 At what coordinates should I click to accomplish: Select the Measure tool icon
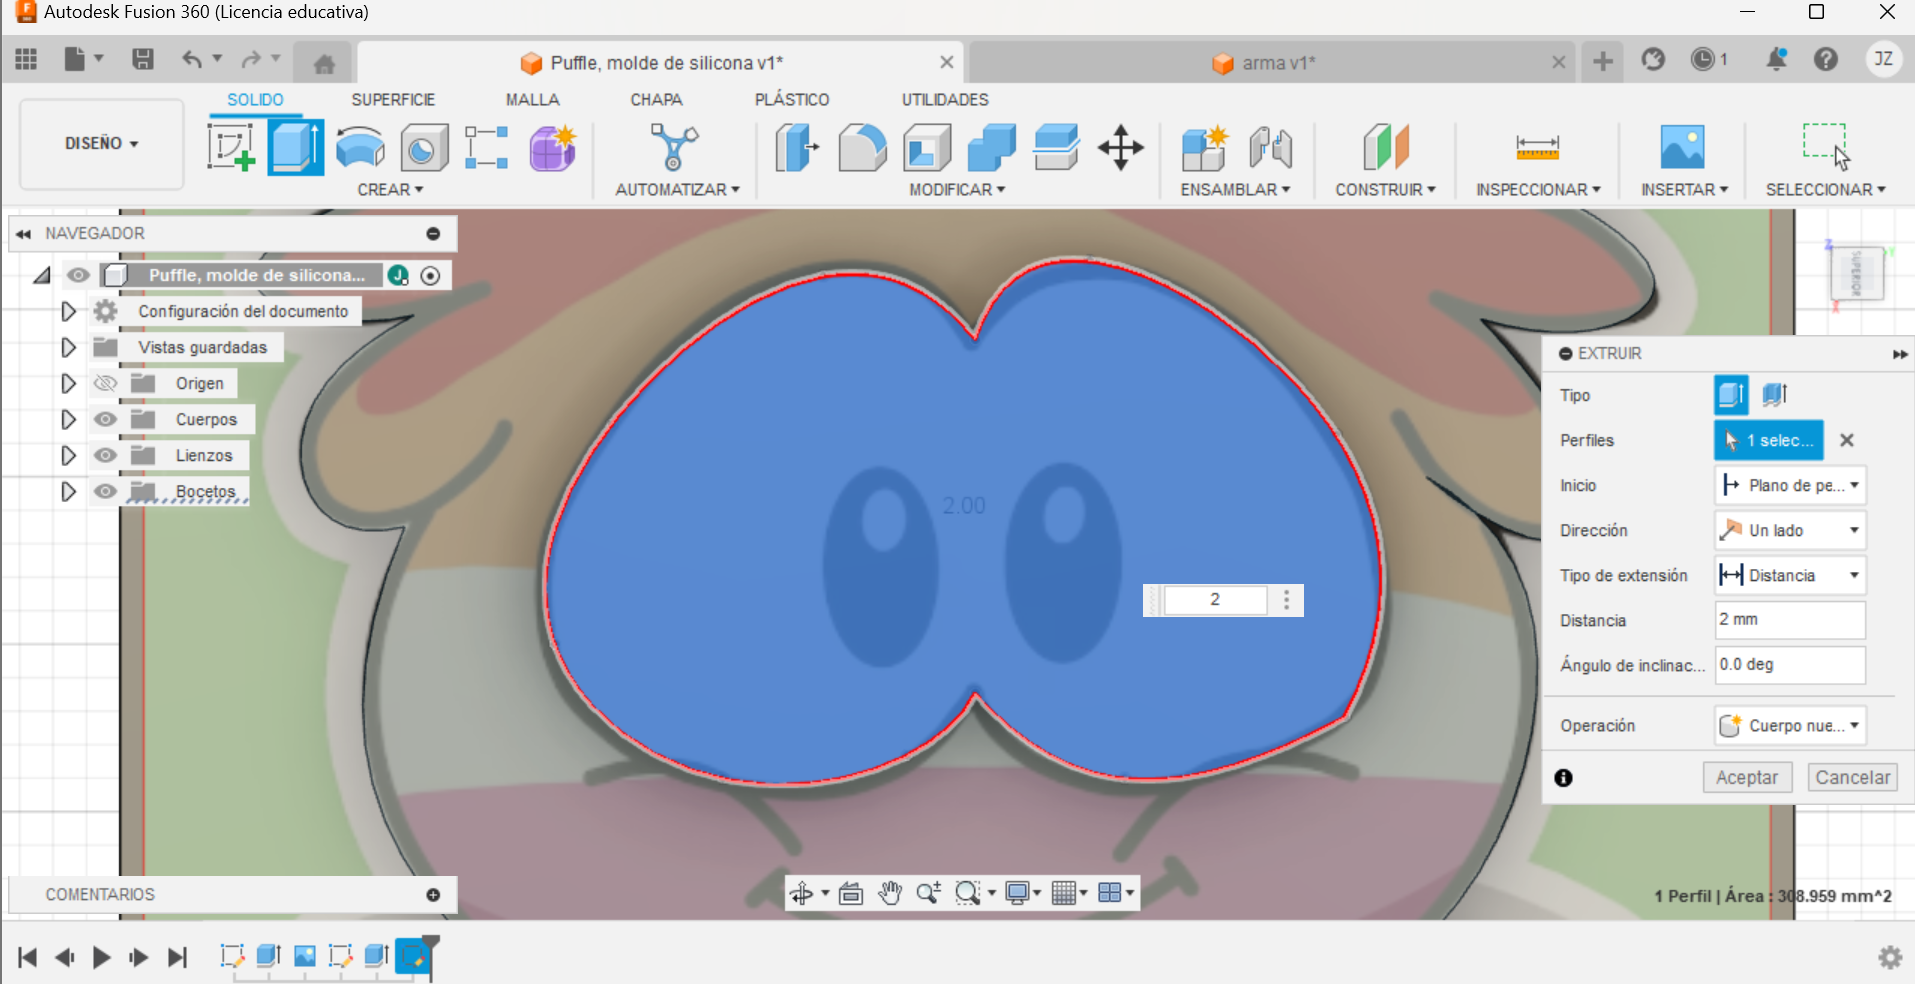1537,148
